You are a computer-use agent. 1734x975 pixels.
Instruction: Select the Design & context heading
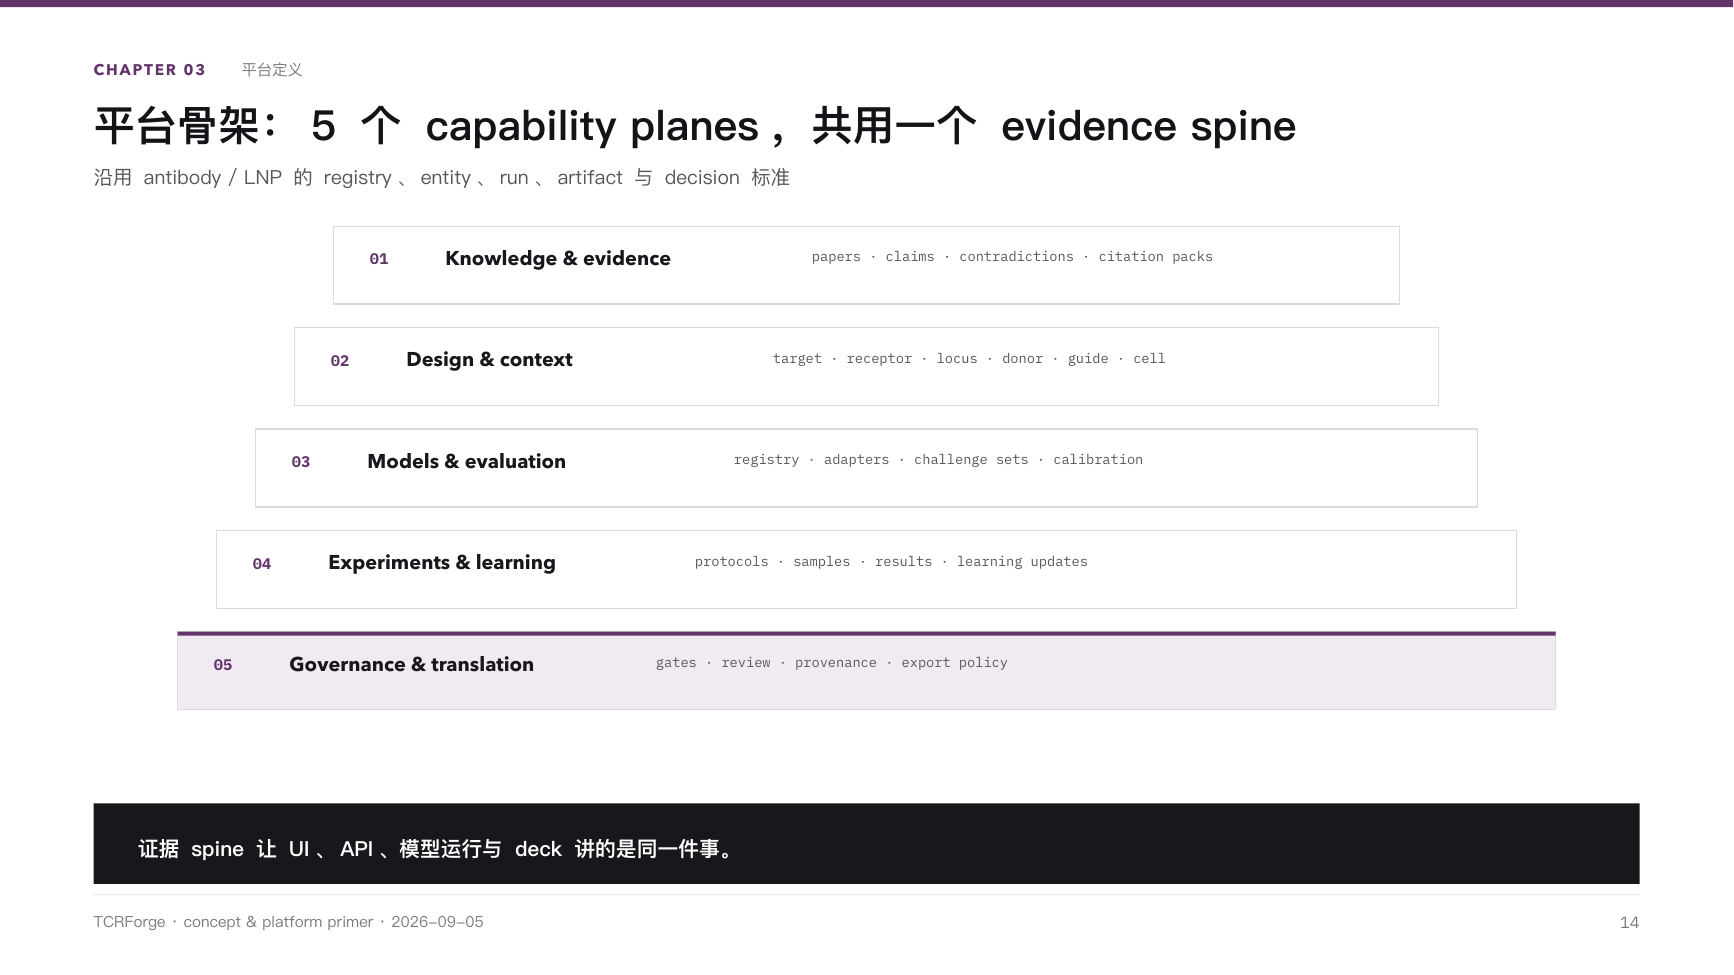(x=489, y=359)
